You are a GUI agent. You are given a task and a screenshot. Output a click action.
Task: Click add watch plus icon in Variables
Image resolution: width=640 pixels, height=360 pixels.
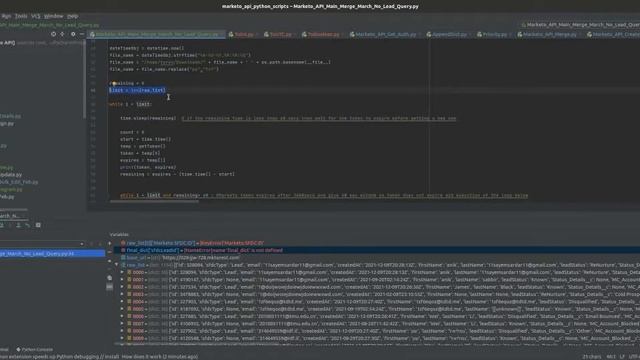tap(109, 243)
